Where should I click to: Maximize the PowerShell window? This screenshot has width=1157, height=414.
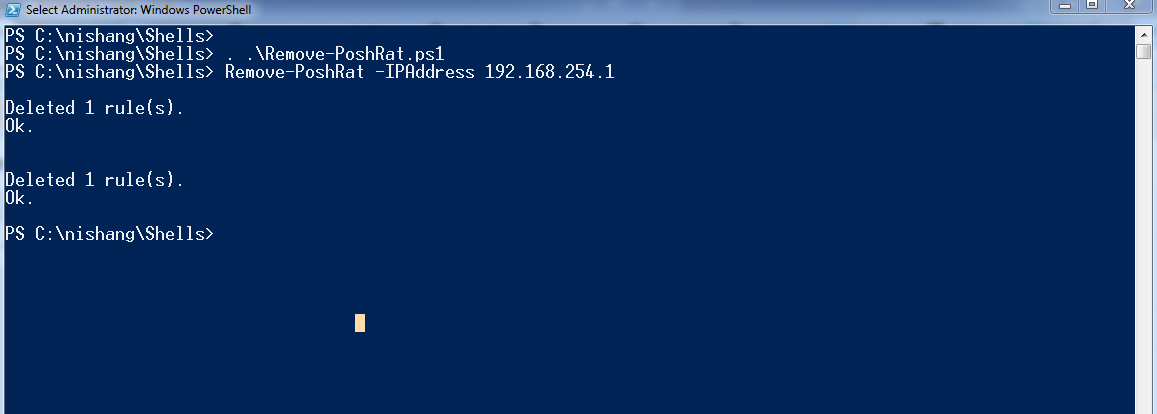(1091, 6)
